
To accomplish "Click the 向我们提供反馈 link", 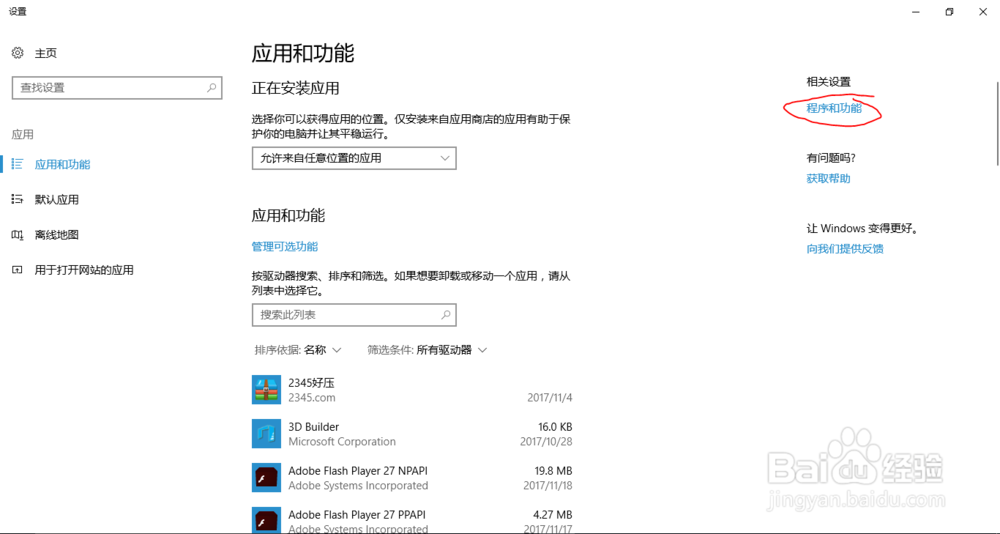I will (x=845, y=249).
